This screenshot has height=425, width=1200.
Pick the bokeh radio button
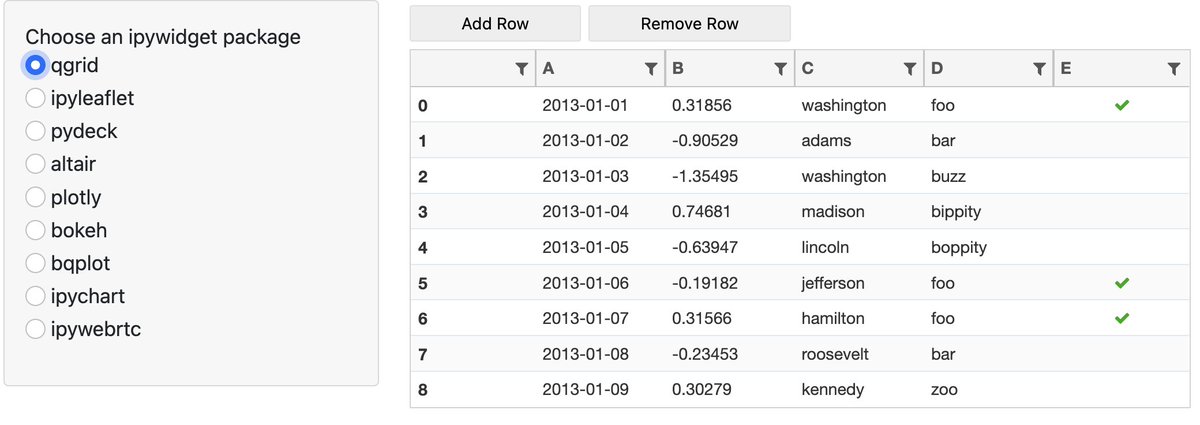(35, 230)
